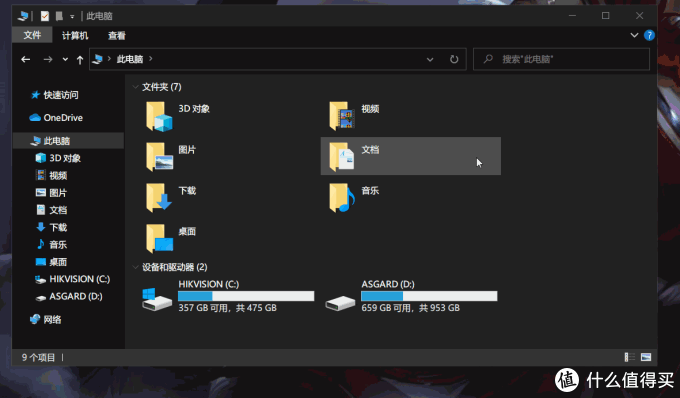Open HIKVISION (C:) in the sidebar
Screen dimensions: 680x398
pyautogui.click(x=72, y=279)
